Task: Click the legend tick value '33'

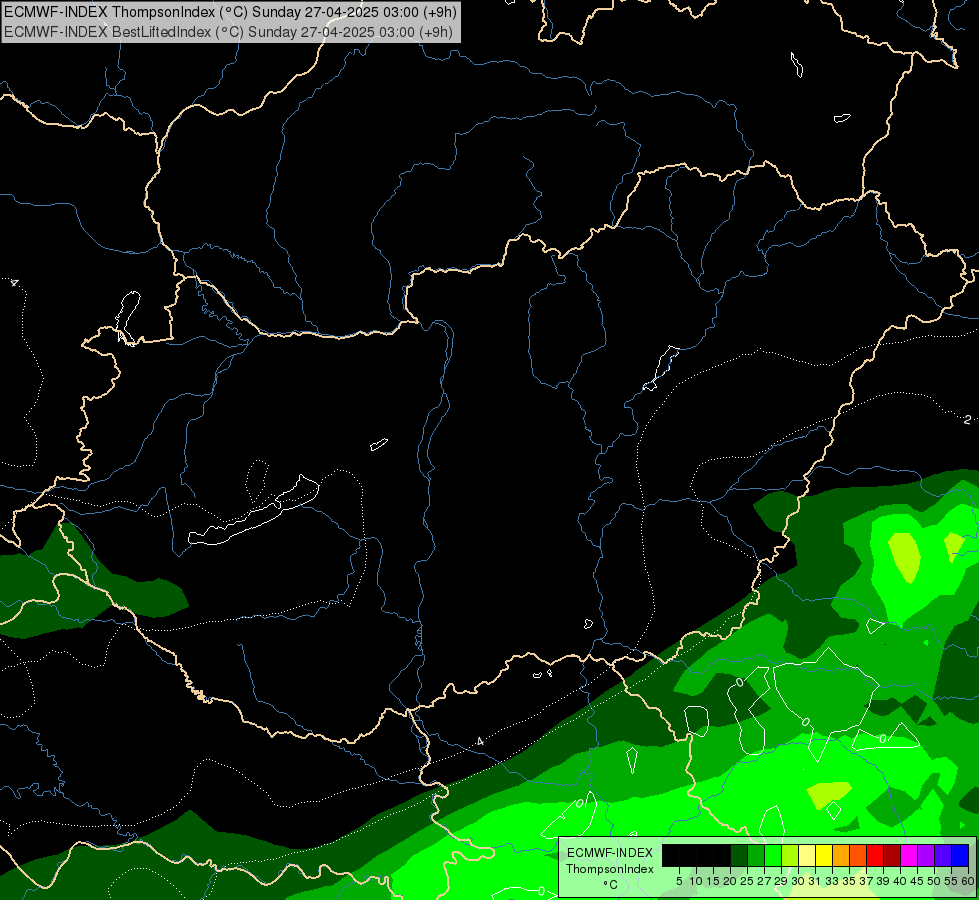Action: pyautogui.click(x=832, y=881)
